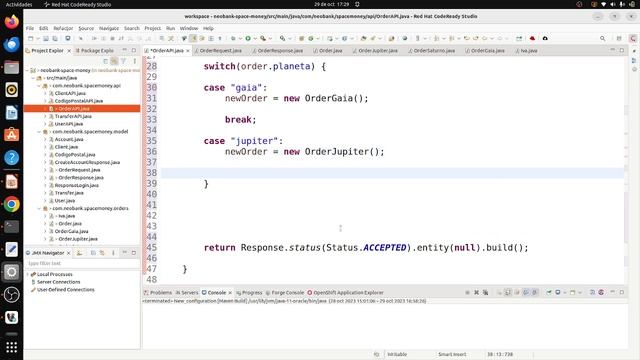Collapse the com.neobank.spacemoney.api package
This screenshot has width=640, height=360.
[39, 86]
